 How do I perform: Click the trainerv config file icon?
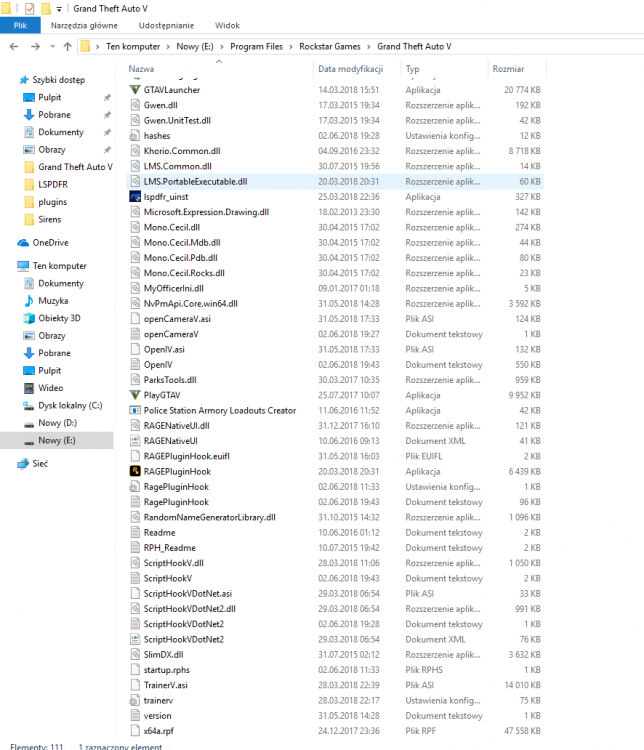coord(135,700)
